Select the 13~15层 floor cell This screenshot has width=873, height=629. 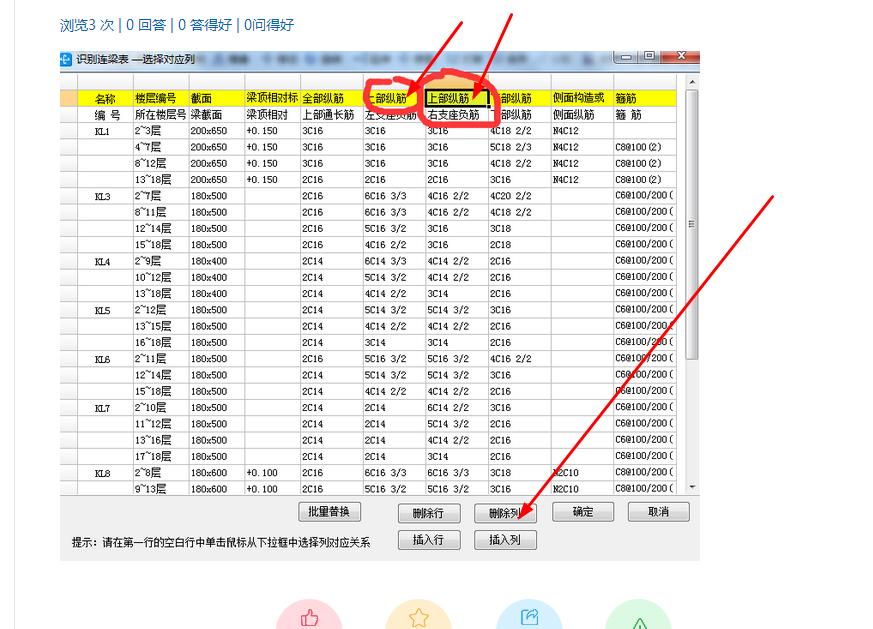(x=161, y=327)
